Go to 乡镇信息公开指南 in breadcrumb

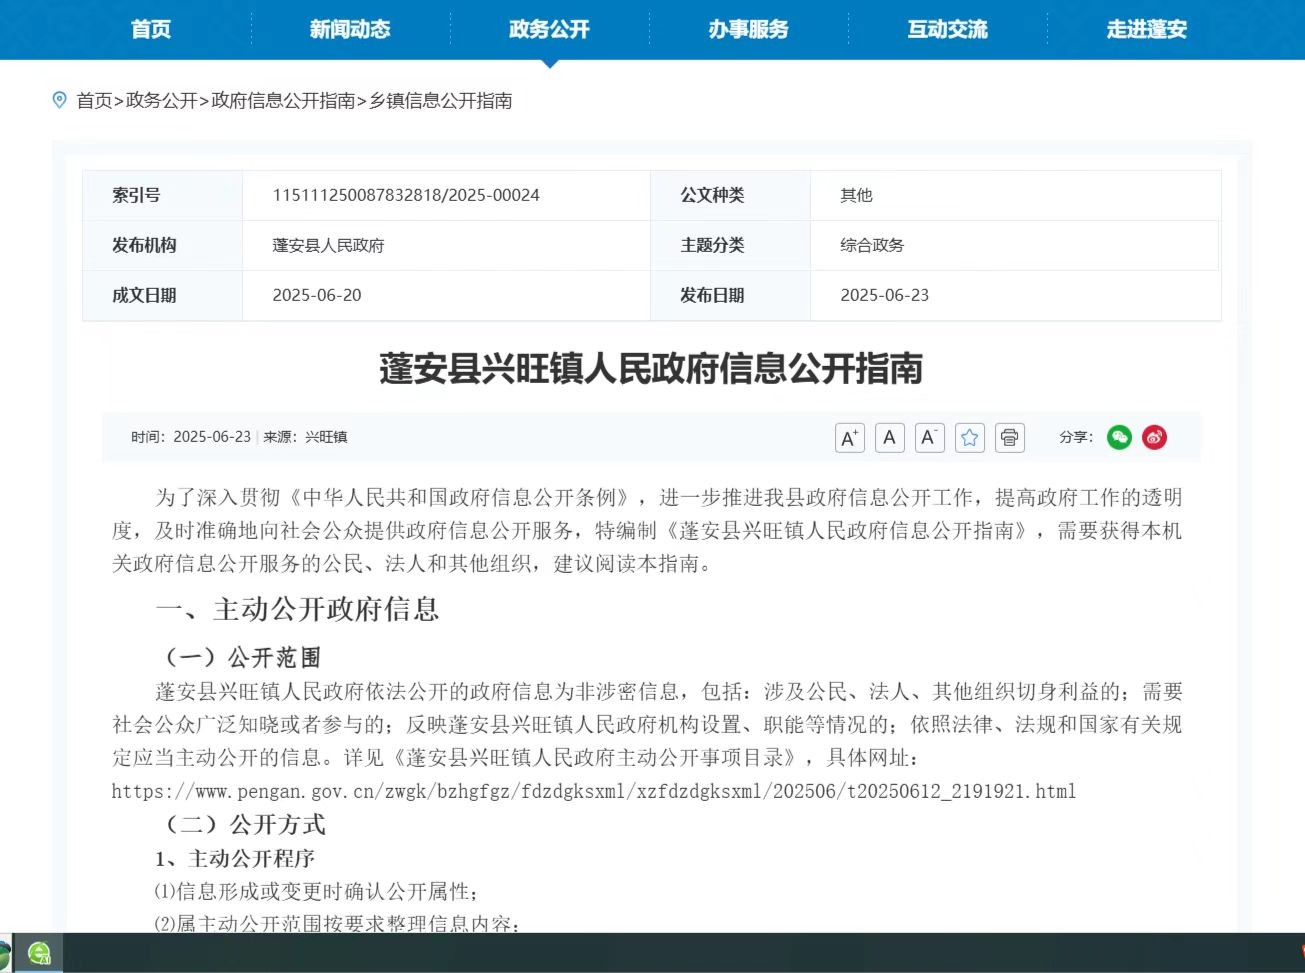[441, 101]
